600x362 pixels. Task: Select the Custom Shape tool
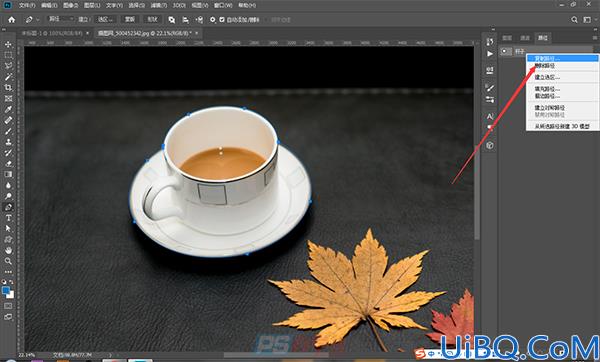coord(8,240)
